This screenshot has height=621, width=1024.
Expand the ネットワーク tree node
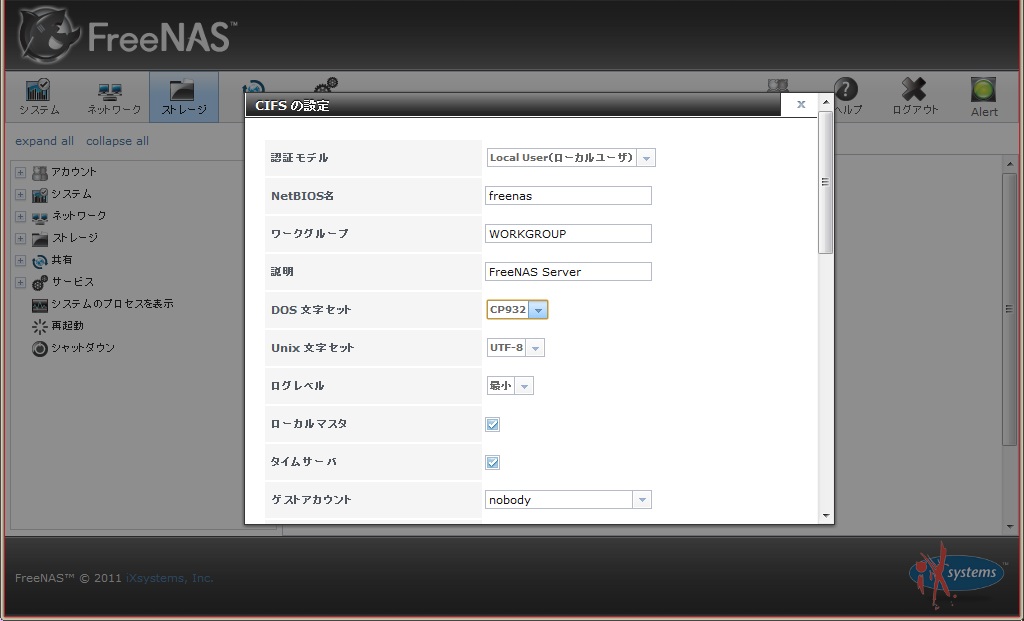coord(20,217)
